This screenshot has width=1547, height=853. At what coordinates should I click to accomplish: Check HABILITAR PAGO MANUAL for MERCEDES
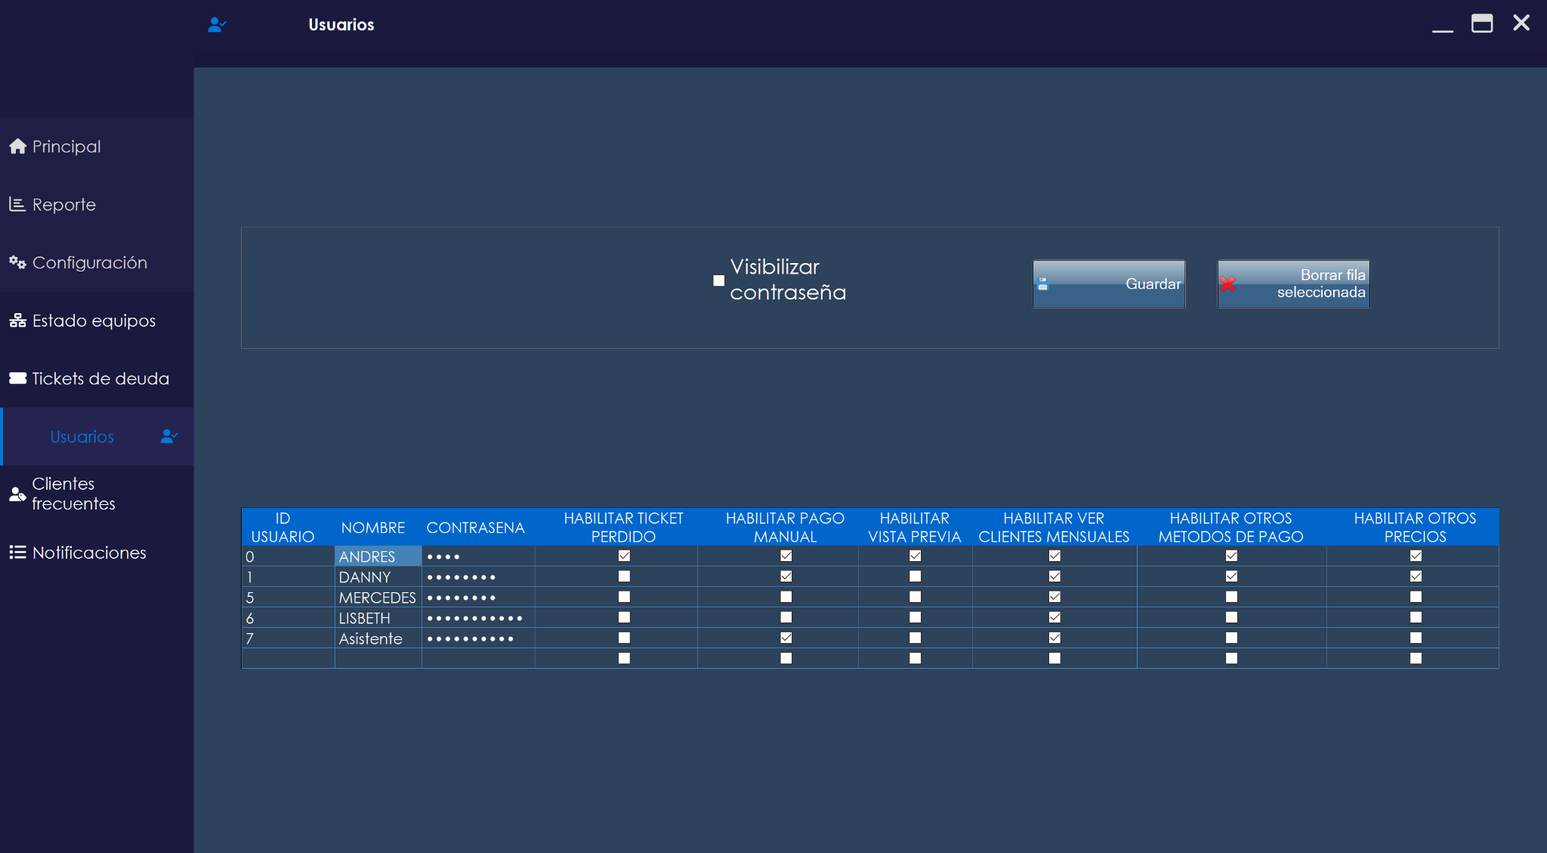point(785,596)
